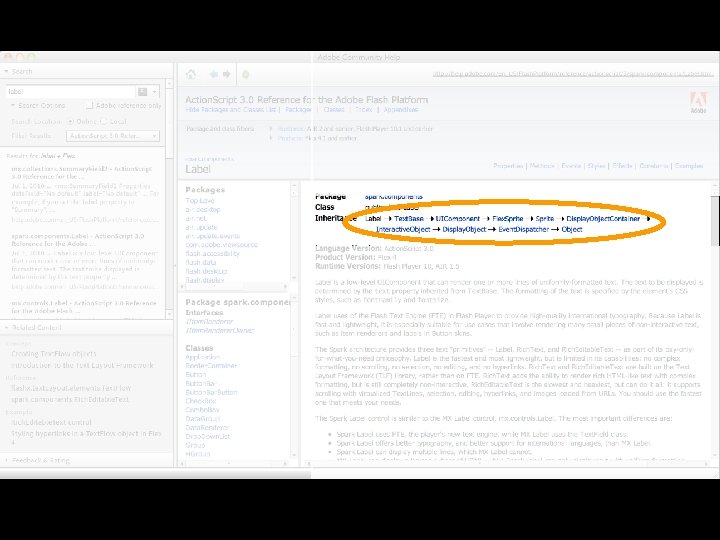Viewport: 720px width, 540px height.
Task: Open the spark.components.Label search result
Action: point(78,240)
